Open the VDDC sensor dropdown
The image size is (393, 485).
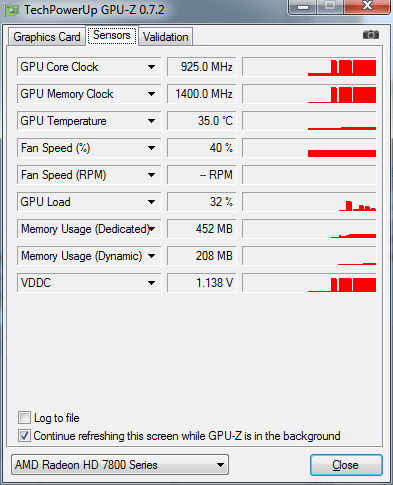(x=151, y=283)
